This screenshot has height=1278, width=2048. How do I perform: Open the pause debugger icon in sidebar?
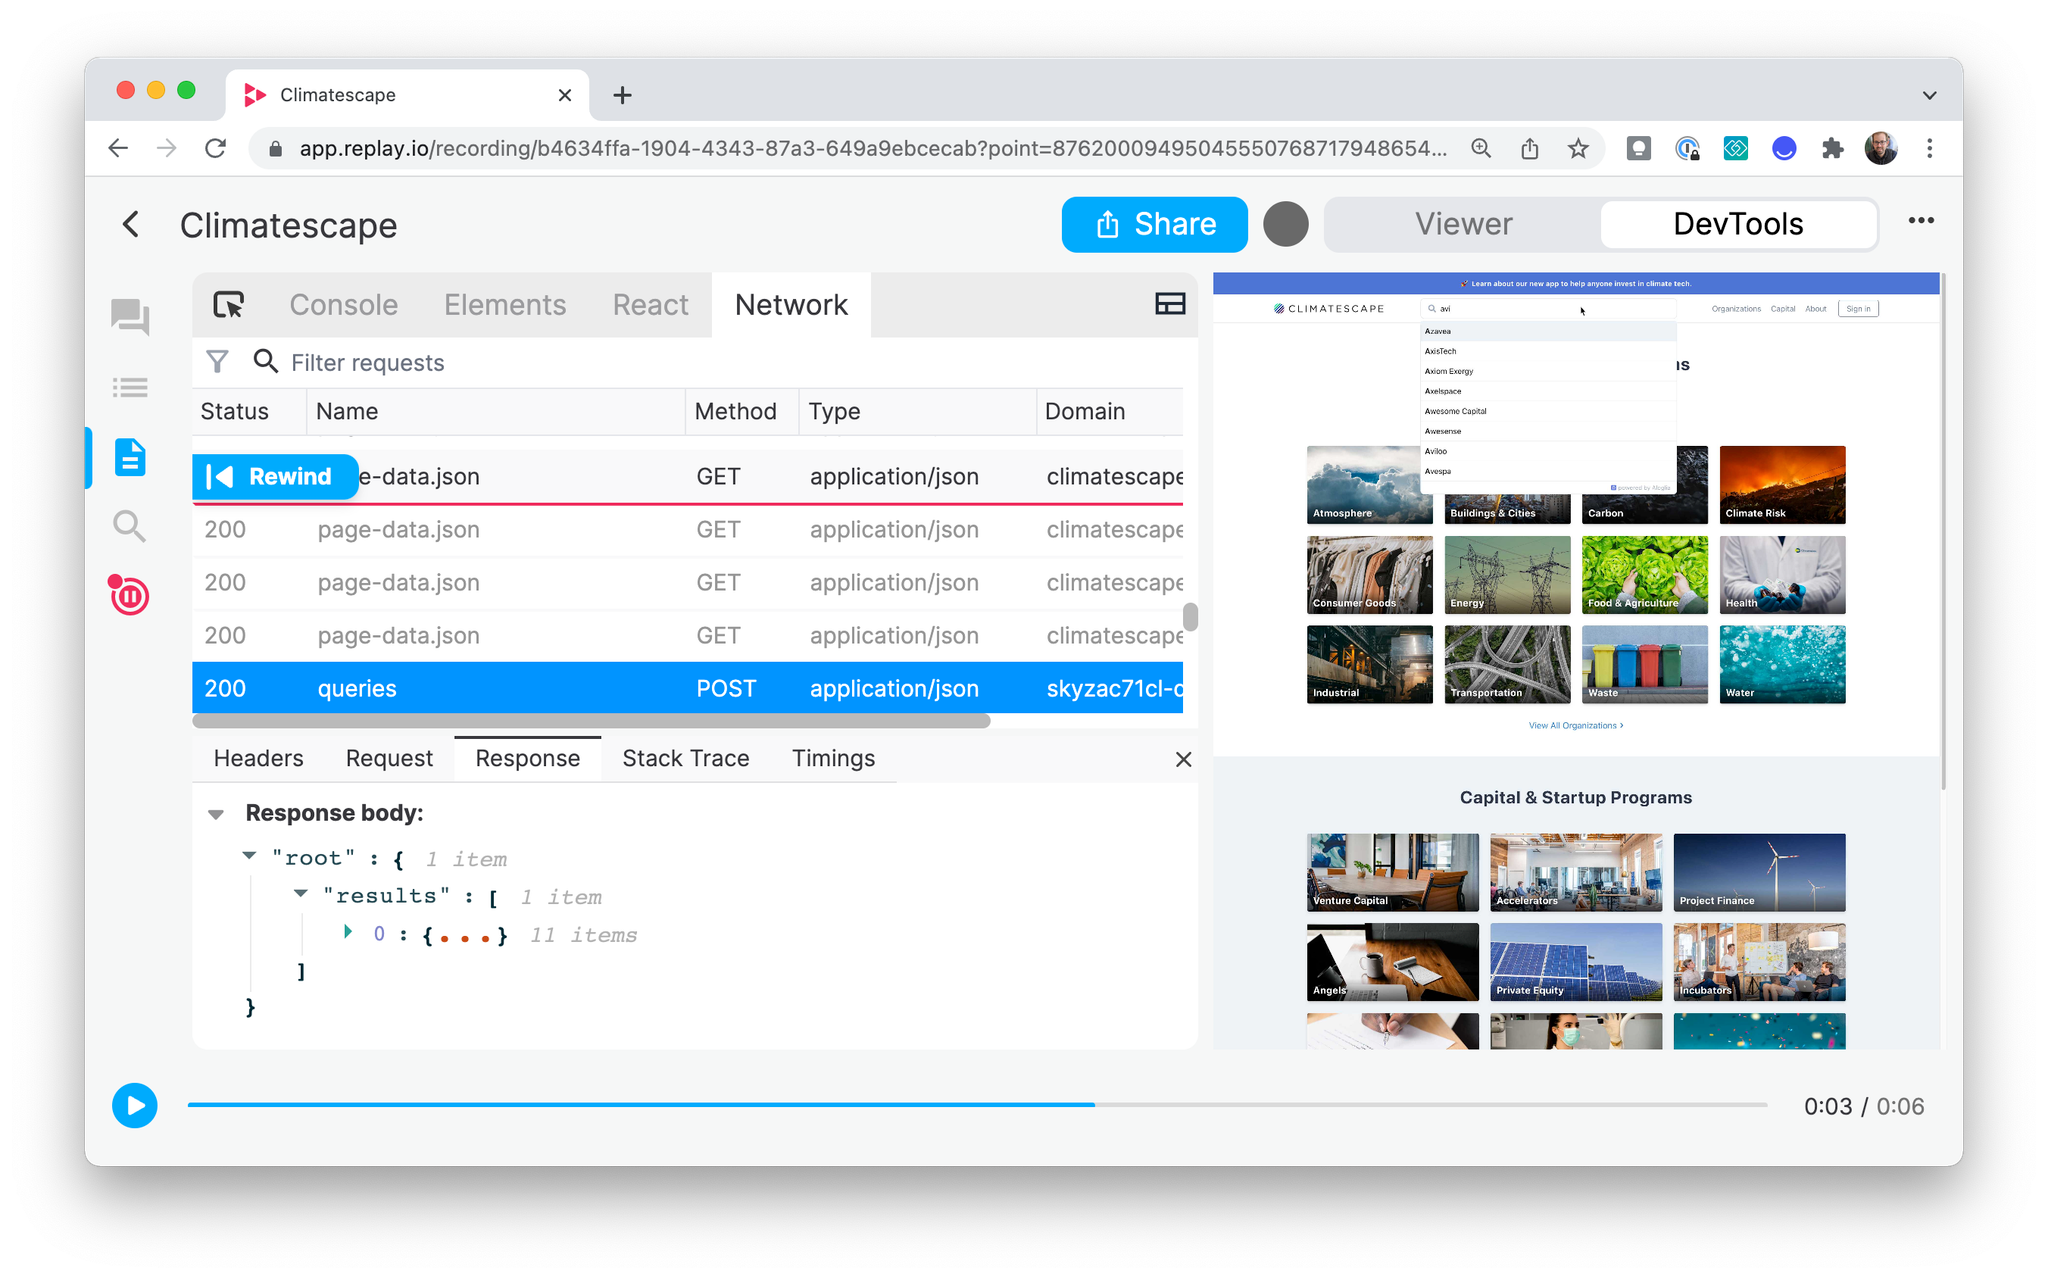129,595
